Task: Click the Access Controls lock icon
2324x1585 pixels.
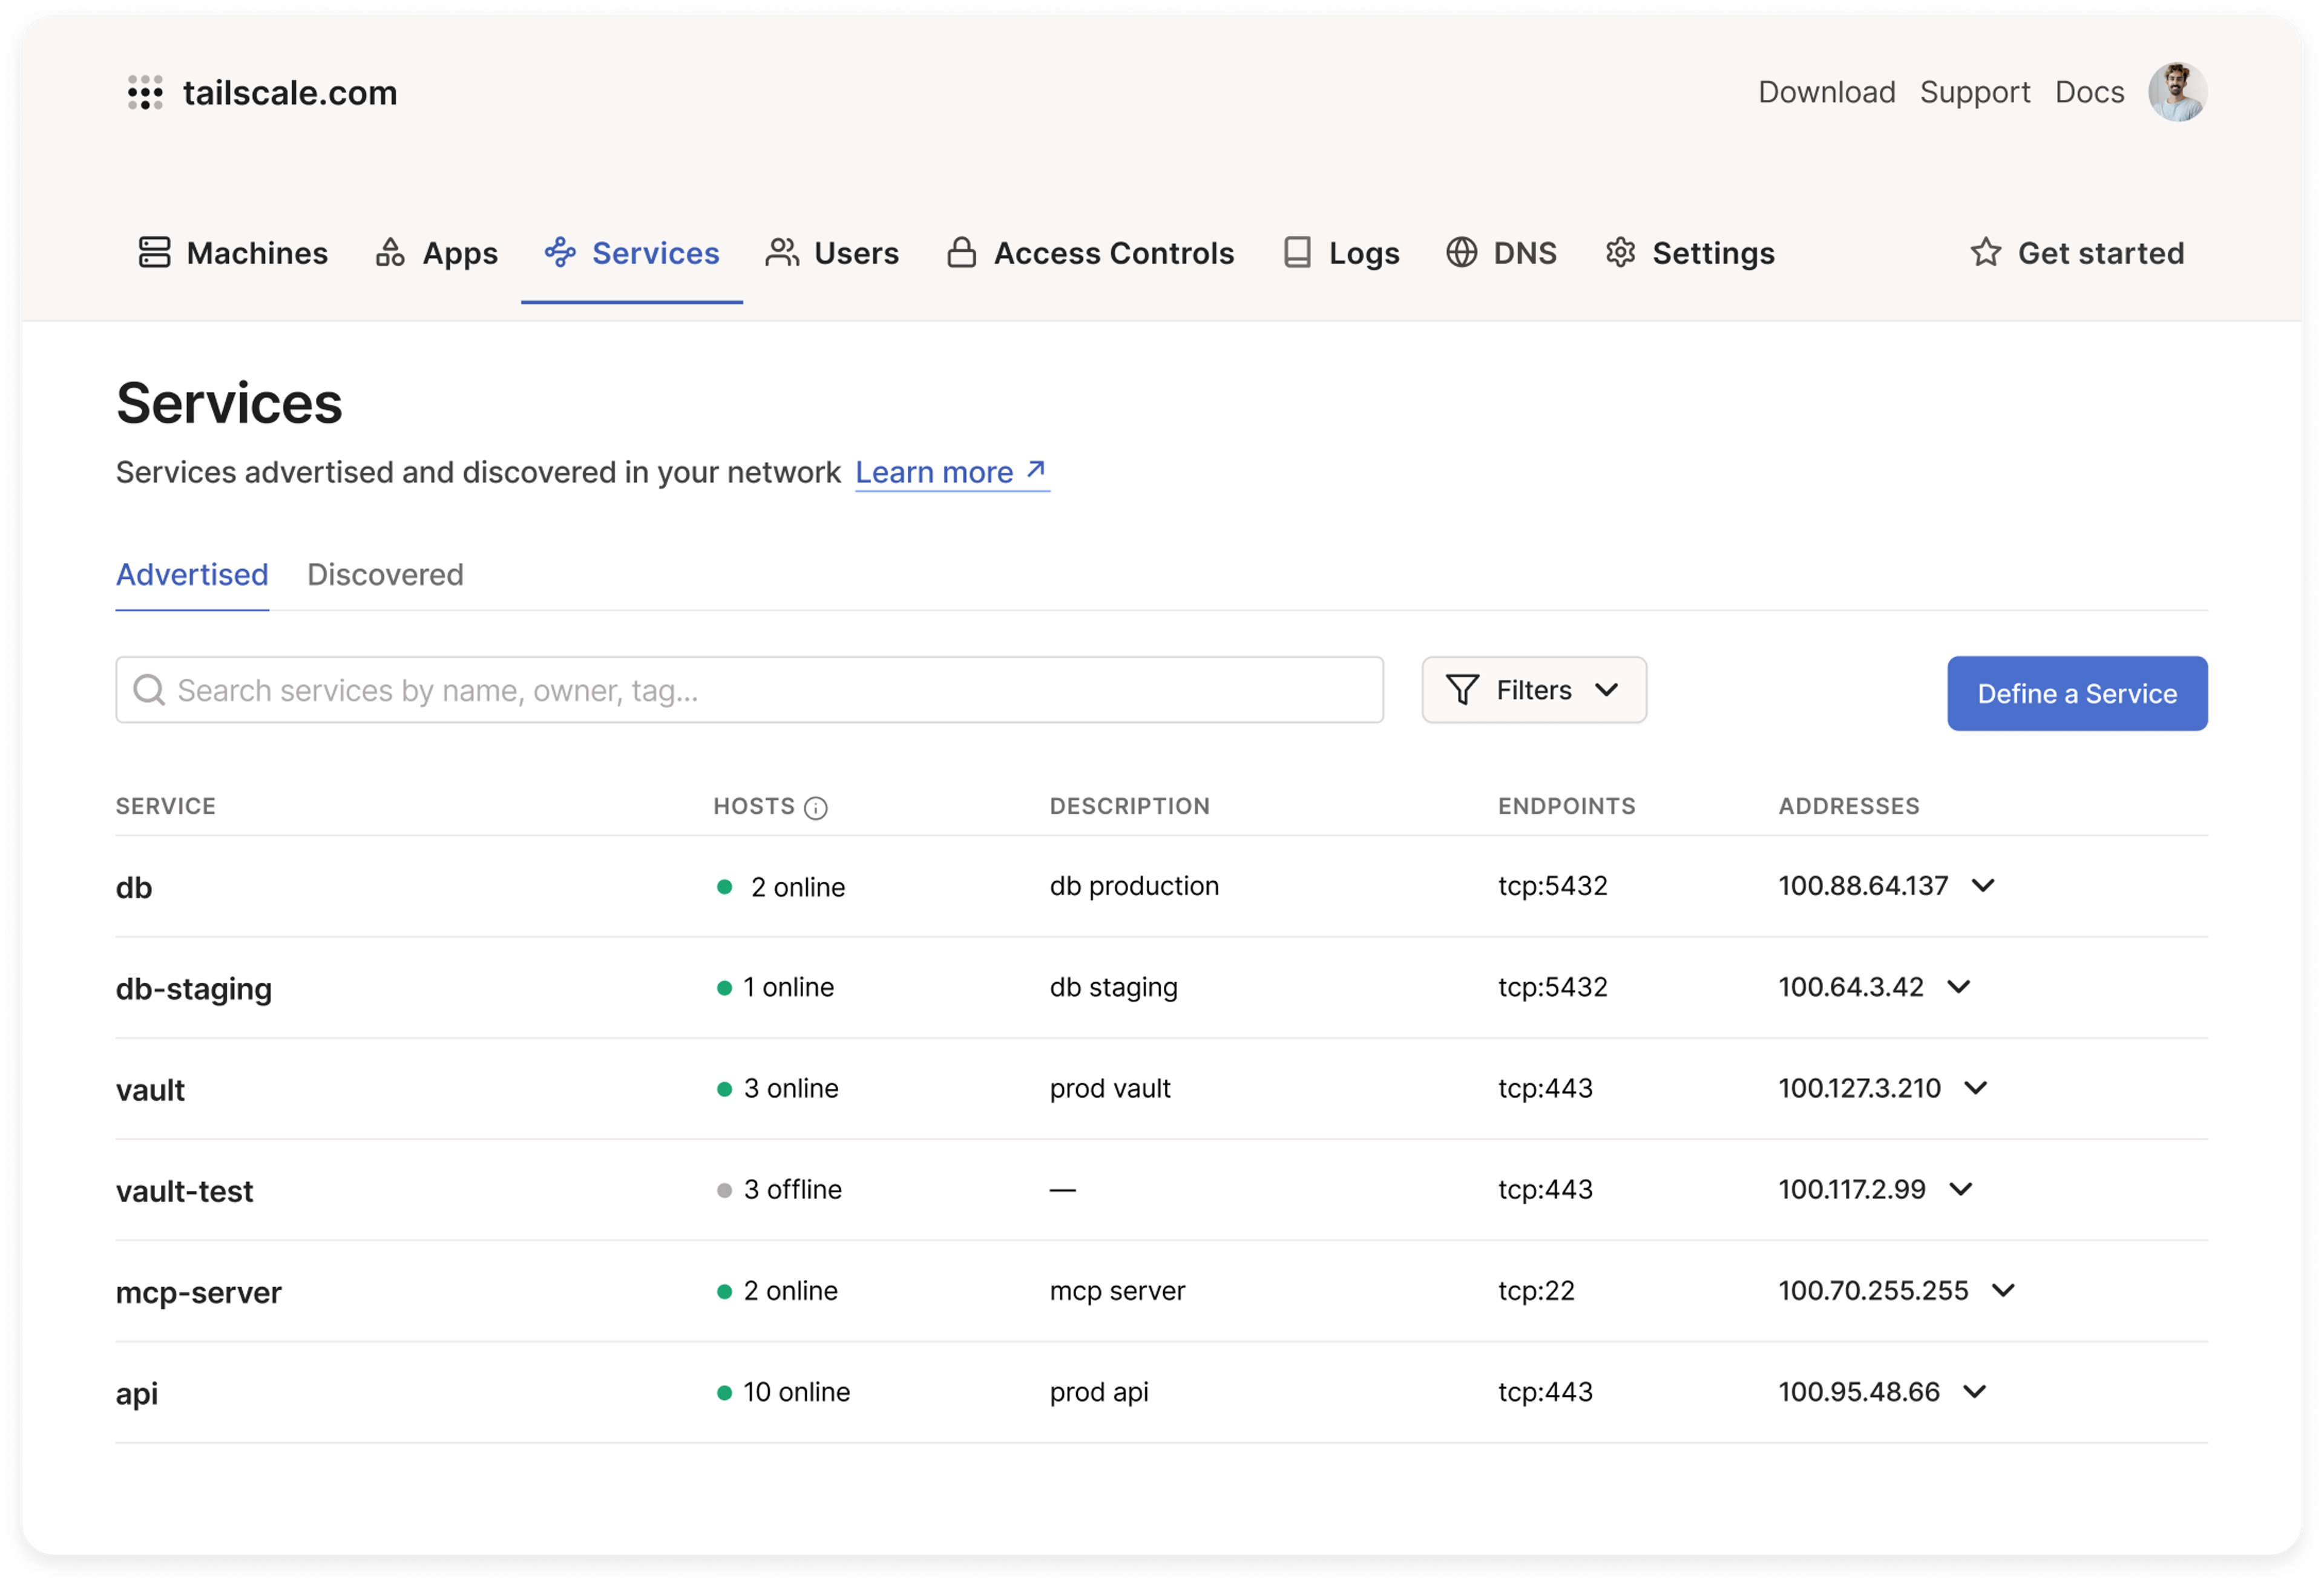Action: [961, 252]
